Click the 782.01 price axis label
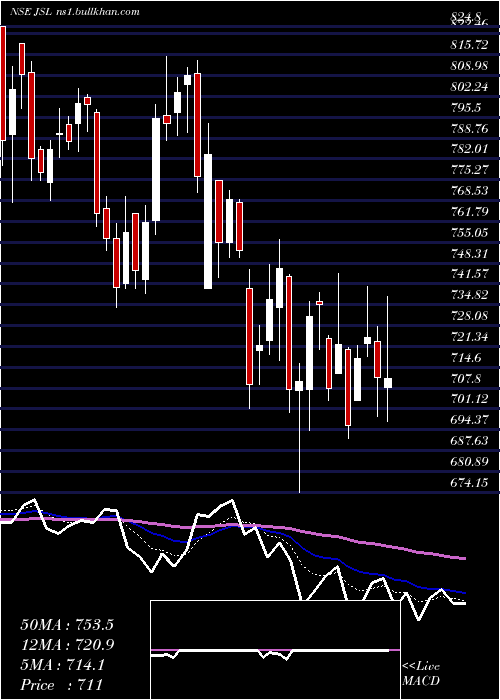 click(469, 149)
